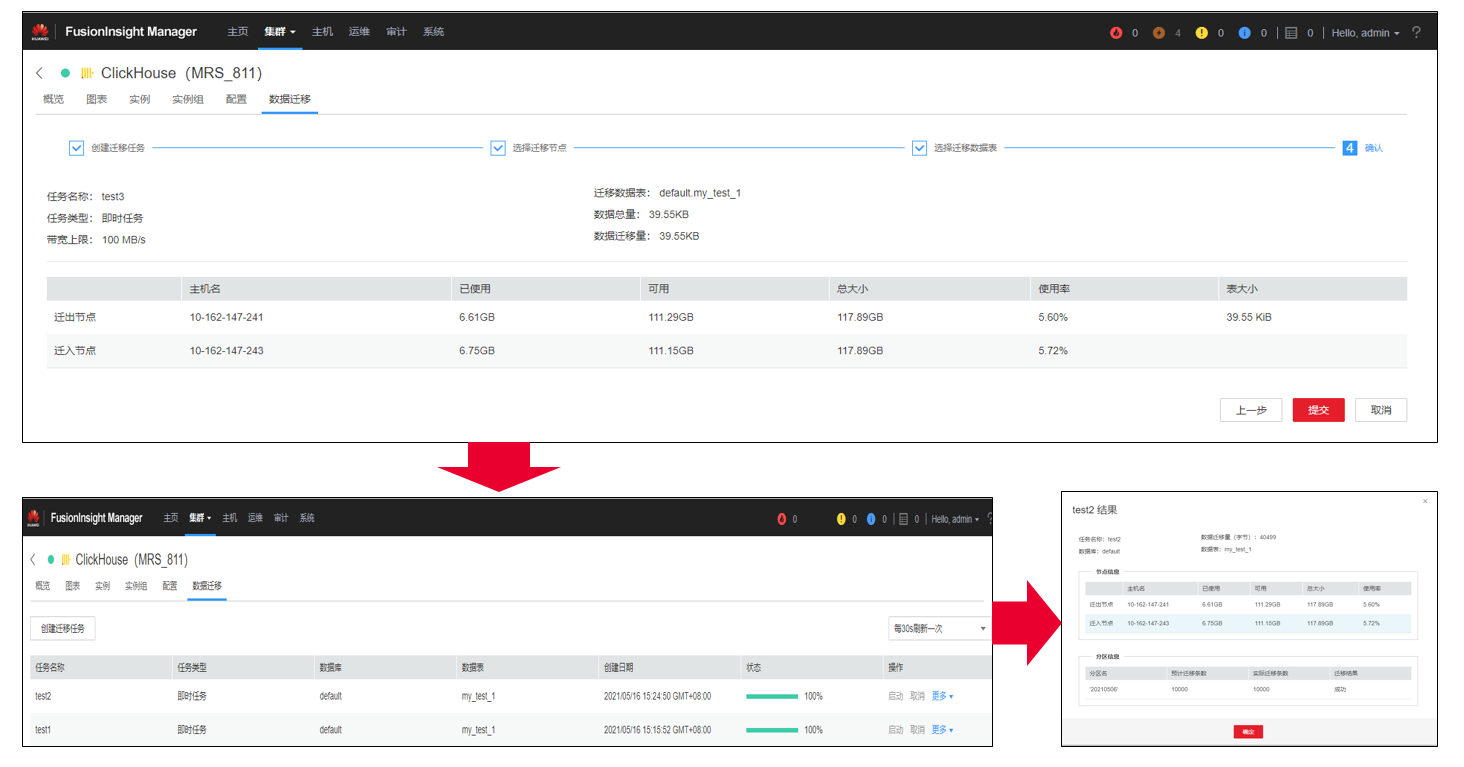Click the test1 task name in the list
The width and height of the screenshot is (1464, 767).
click(x=43, y=730)
